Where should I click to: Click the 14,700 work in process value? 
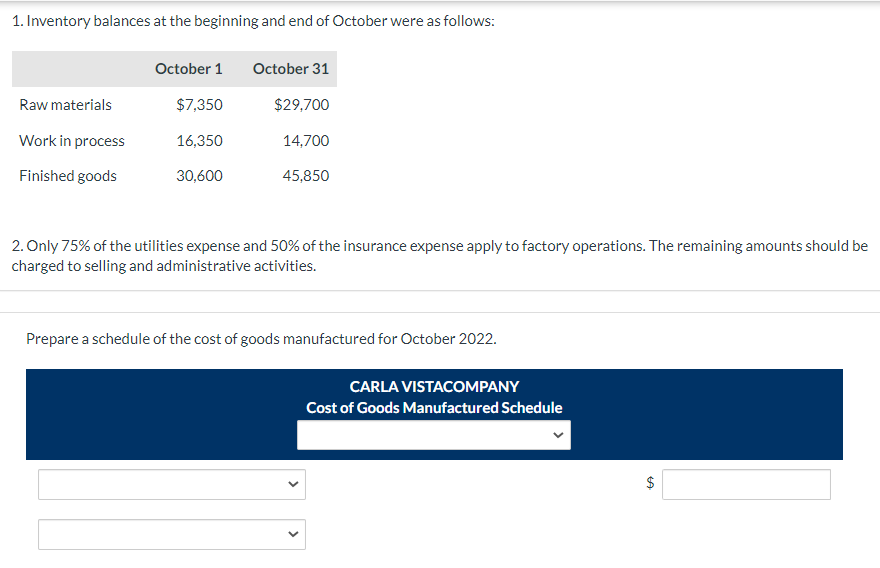306,141
